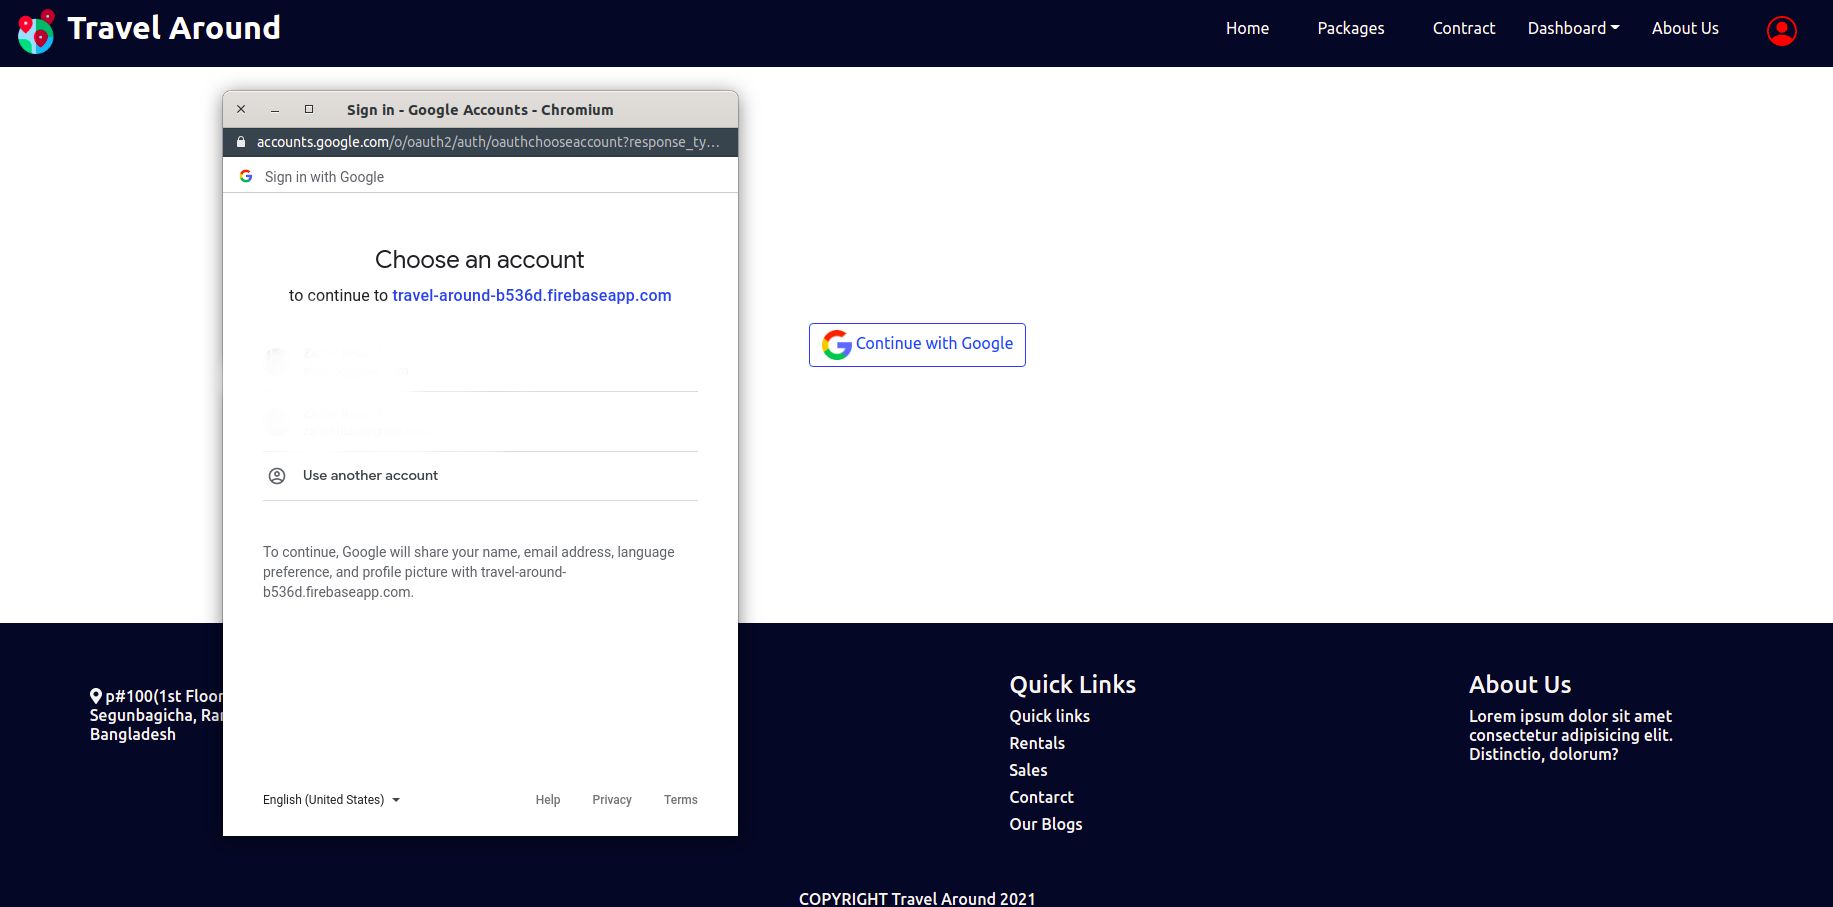The image size is (1833, 907).
Task: Click the Travel Around brand title
Action: tap(174, 28)
